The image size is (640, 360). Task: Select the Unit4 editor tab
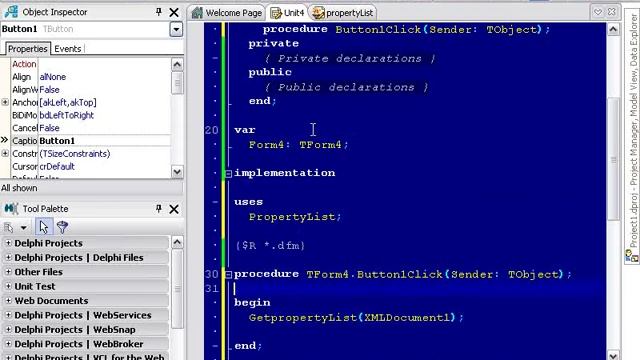288,13
